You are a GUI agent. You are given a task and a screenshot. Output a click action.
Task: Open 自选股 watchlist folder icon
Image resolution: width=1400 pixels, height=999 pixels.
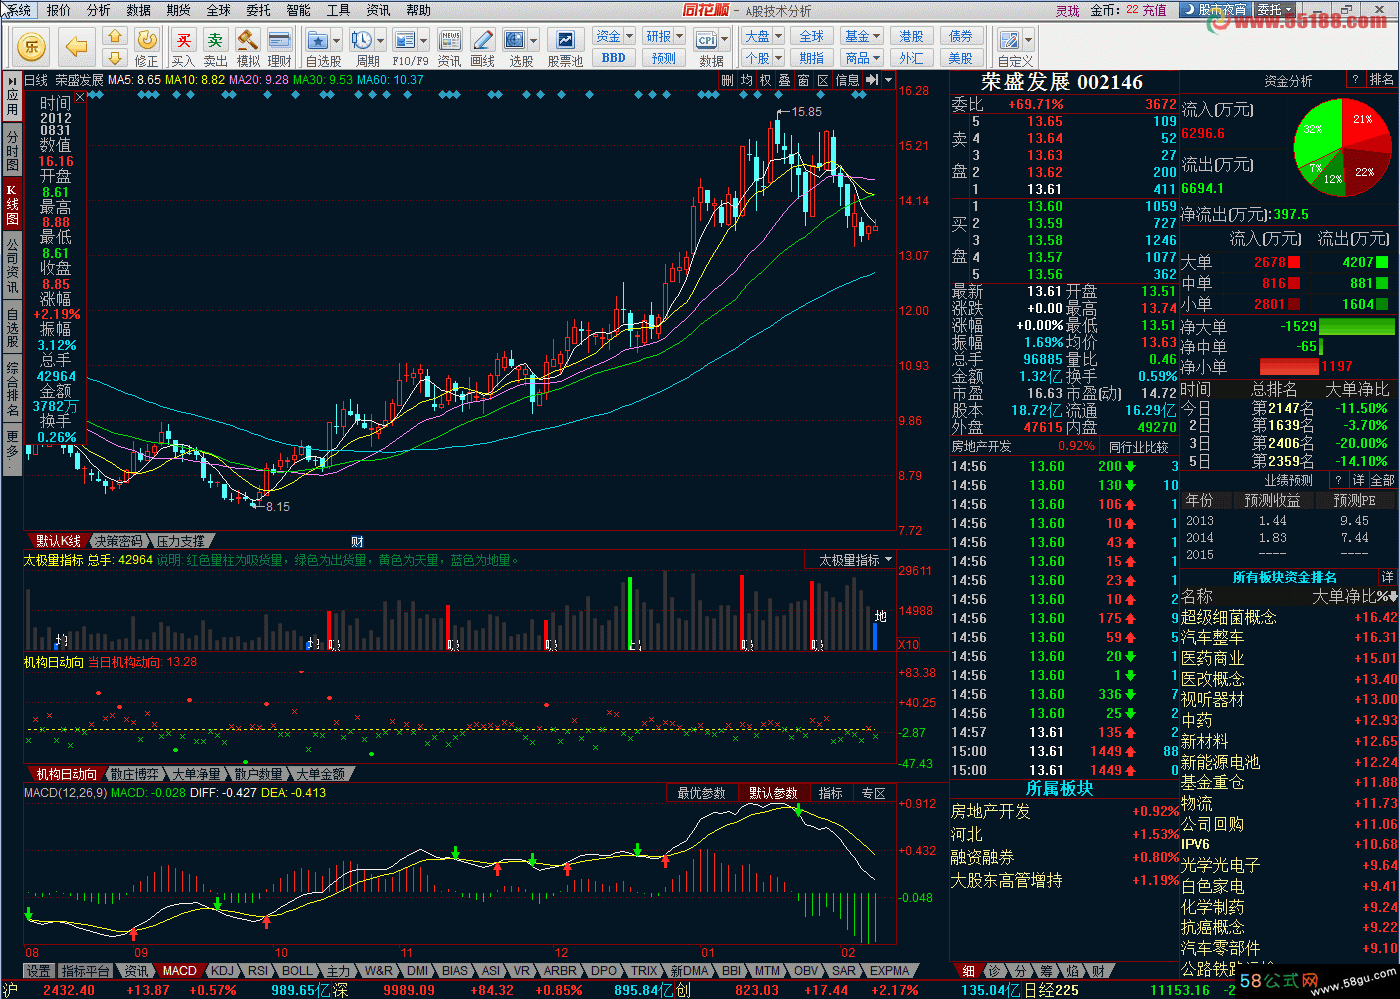coord(318,40)
